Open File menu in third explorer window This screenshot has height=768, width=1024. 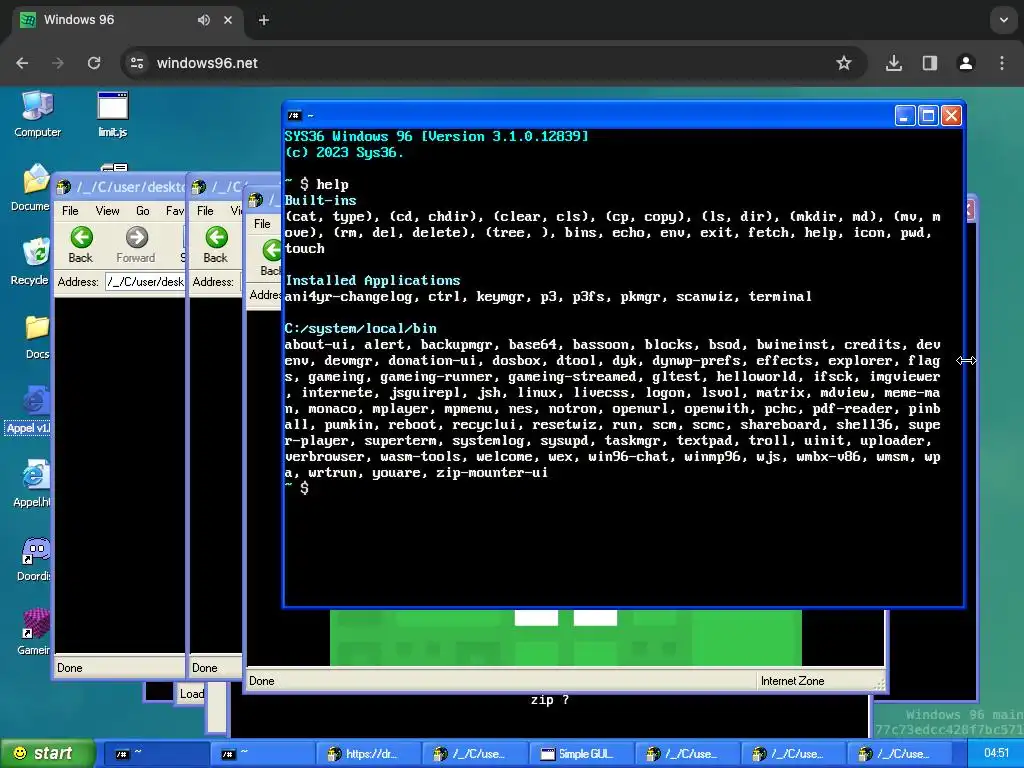click(262, 224)
